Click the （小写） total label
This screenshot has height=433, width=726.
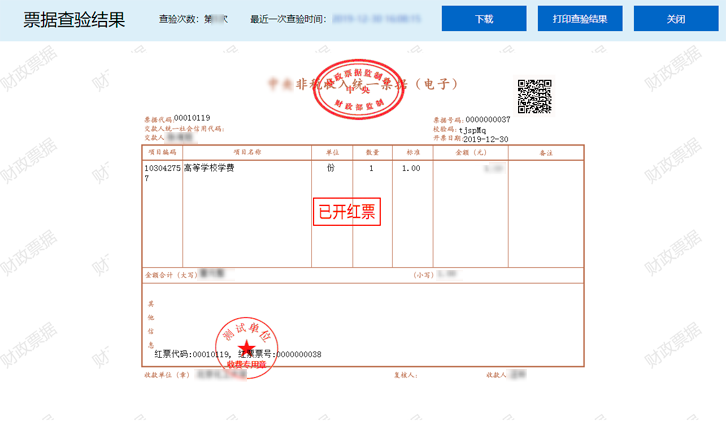(x=423, y=275)
